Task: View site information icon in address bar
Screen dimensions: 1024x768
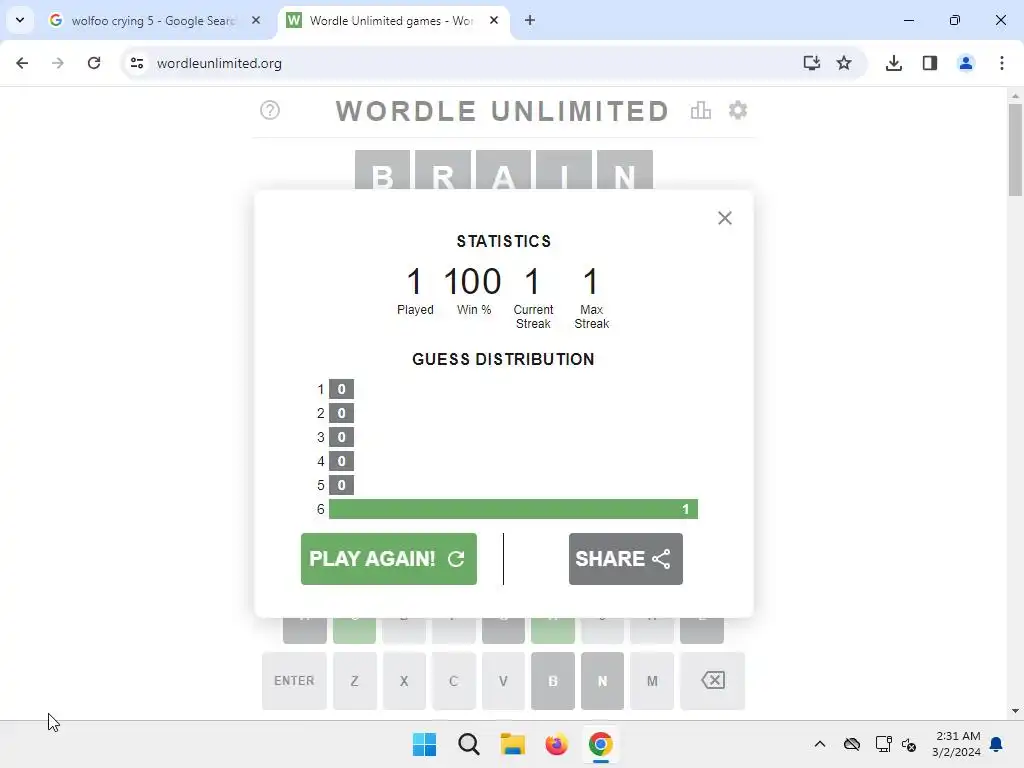Action: click(x=137, y=63)
